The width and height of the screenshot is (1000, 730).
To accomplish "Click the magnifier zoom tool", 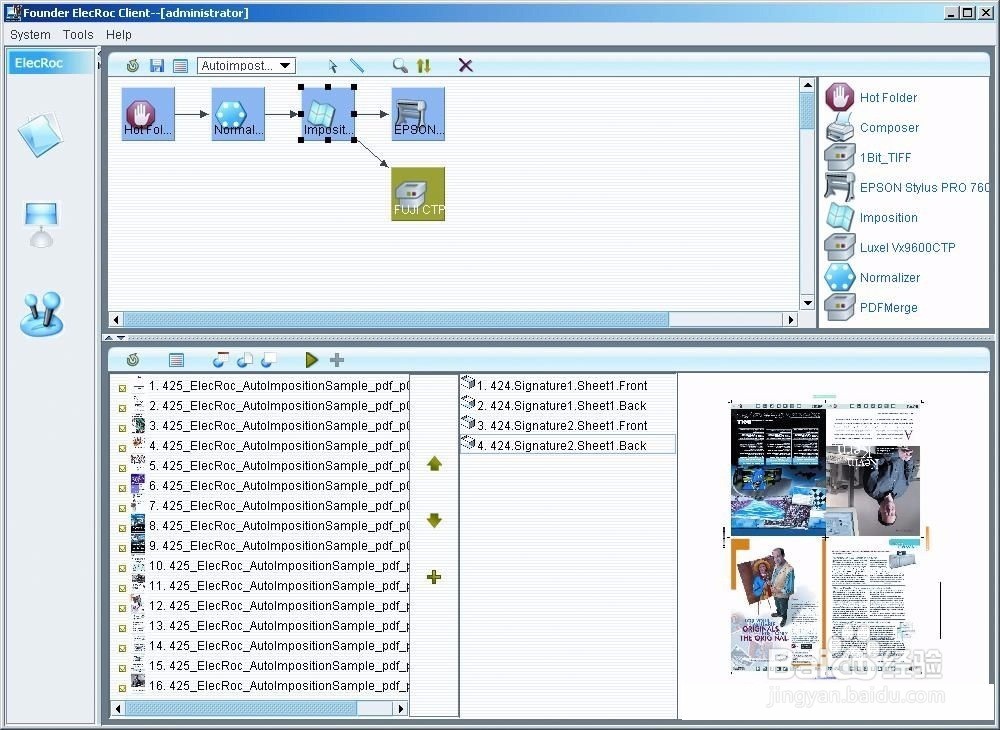I will [400, 65].
